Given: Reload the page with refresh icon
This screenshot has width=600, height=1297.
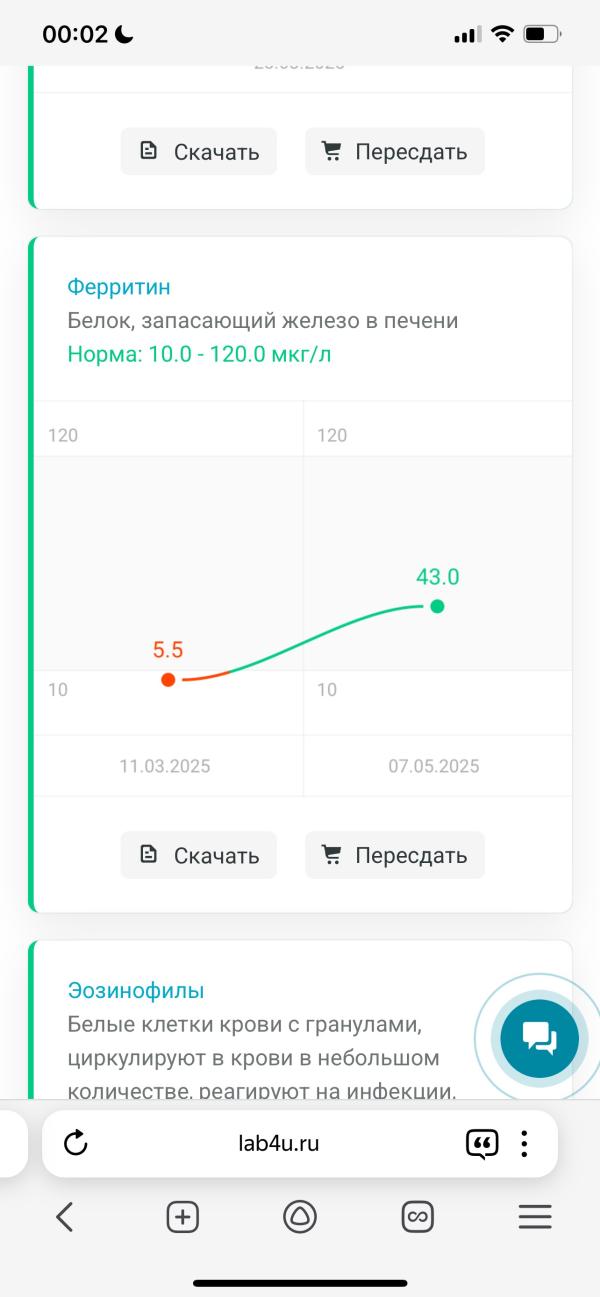Looking at the screenshot, I should tap(76, 1143).
